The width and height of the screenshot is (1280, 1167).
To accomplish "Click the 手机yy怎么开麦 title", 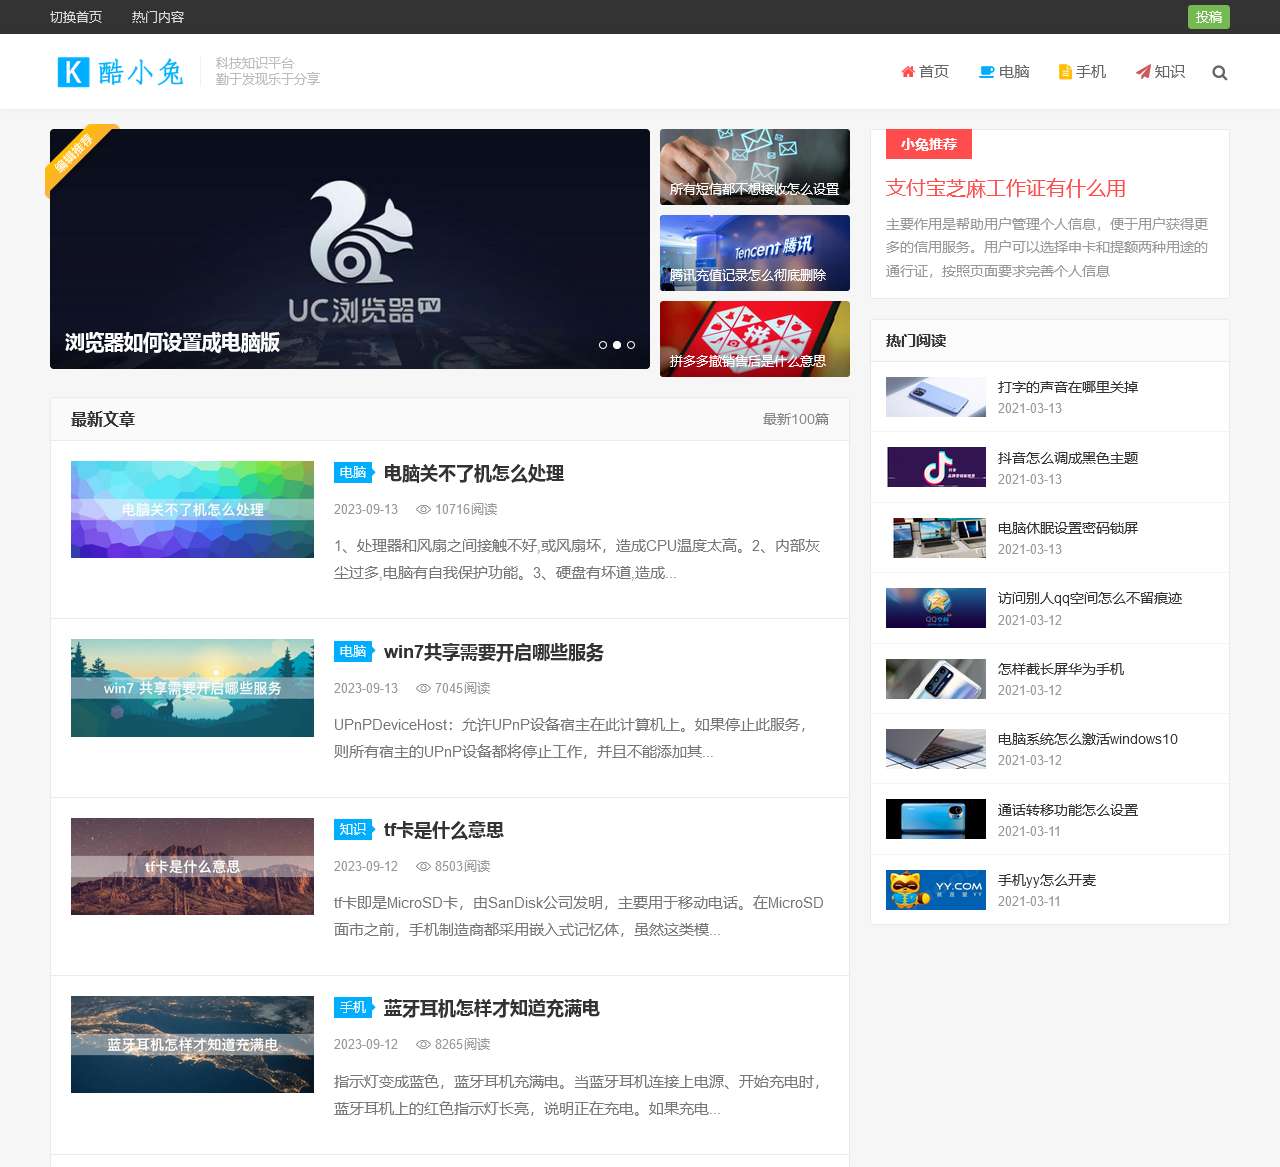I will pos(1046,880).
